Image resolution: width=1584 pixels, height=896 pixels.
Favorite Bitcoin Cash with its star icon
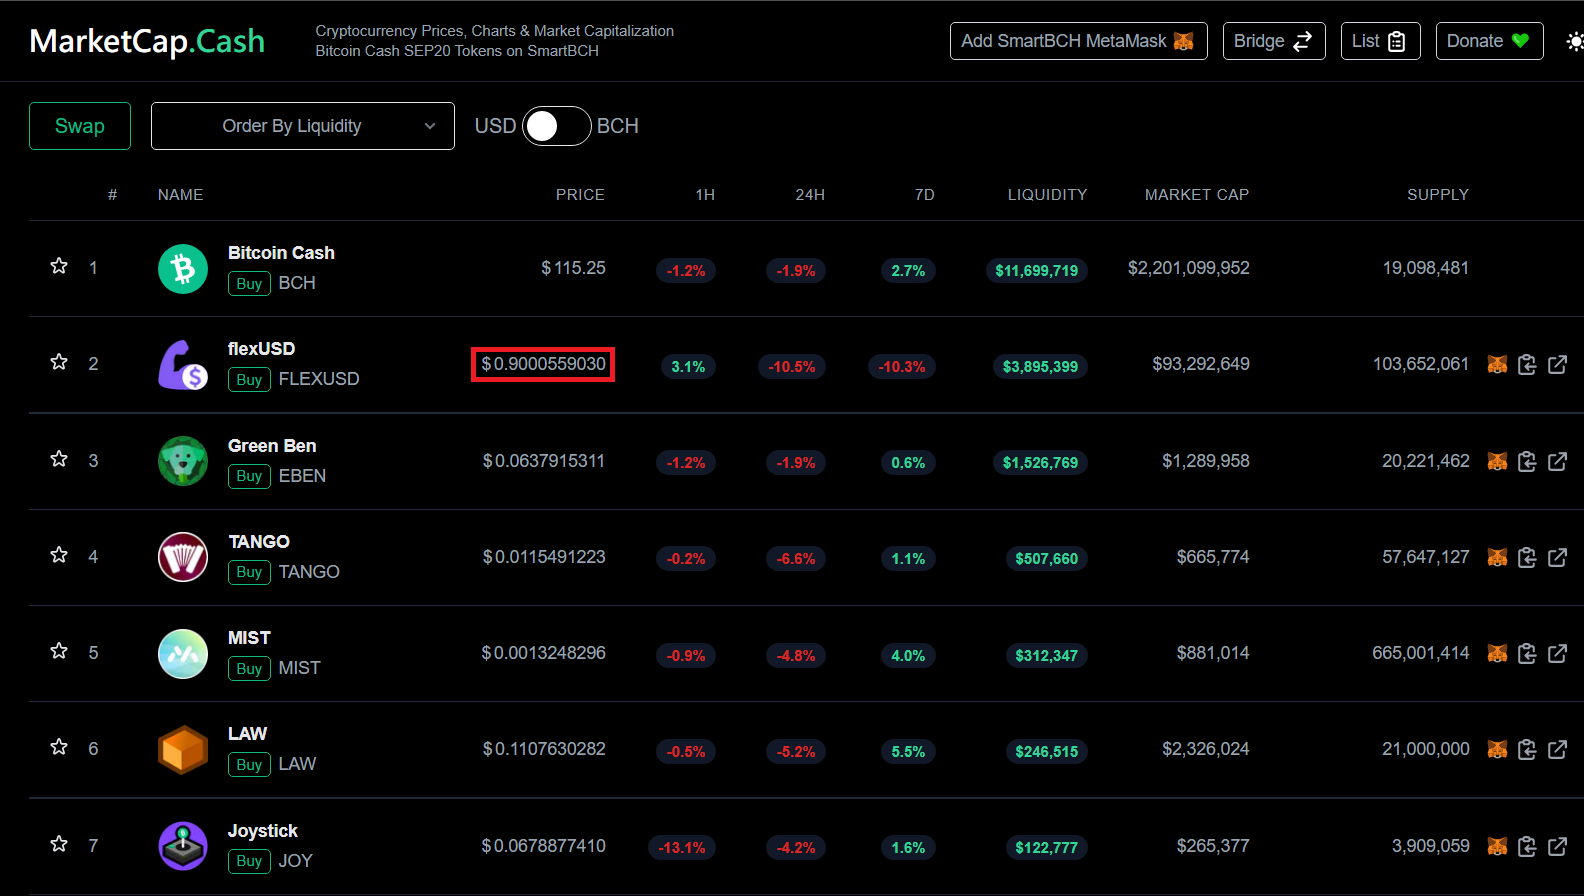(x=59, y=266)
